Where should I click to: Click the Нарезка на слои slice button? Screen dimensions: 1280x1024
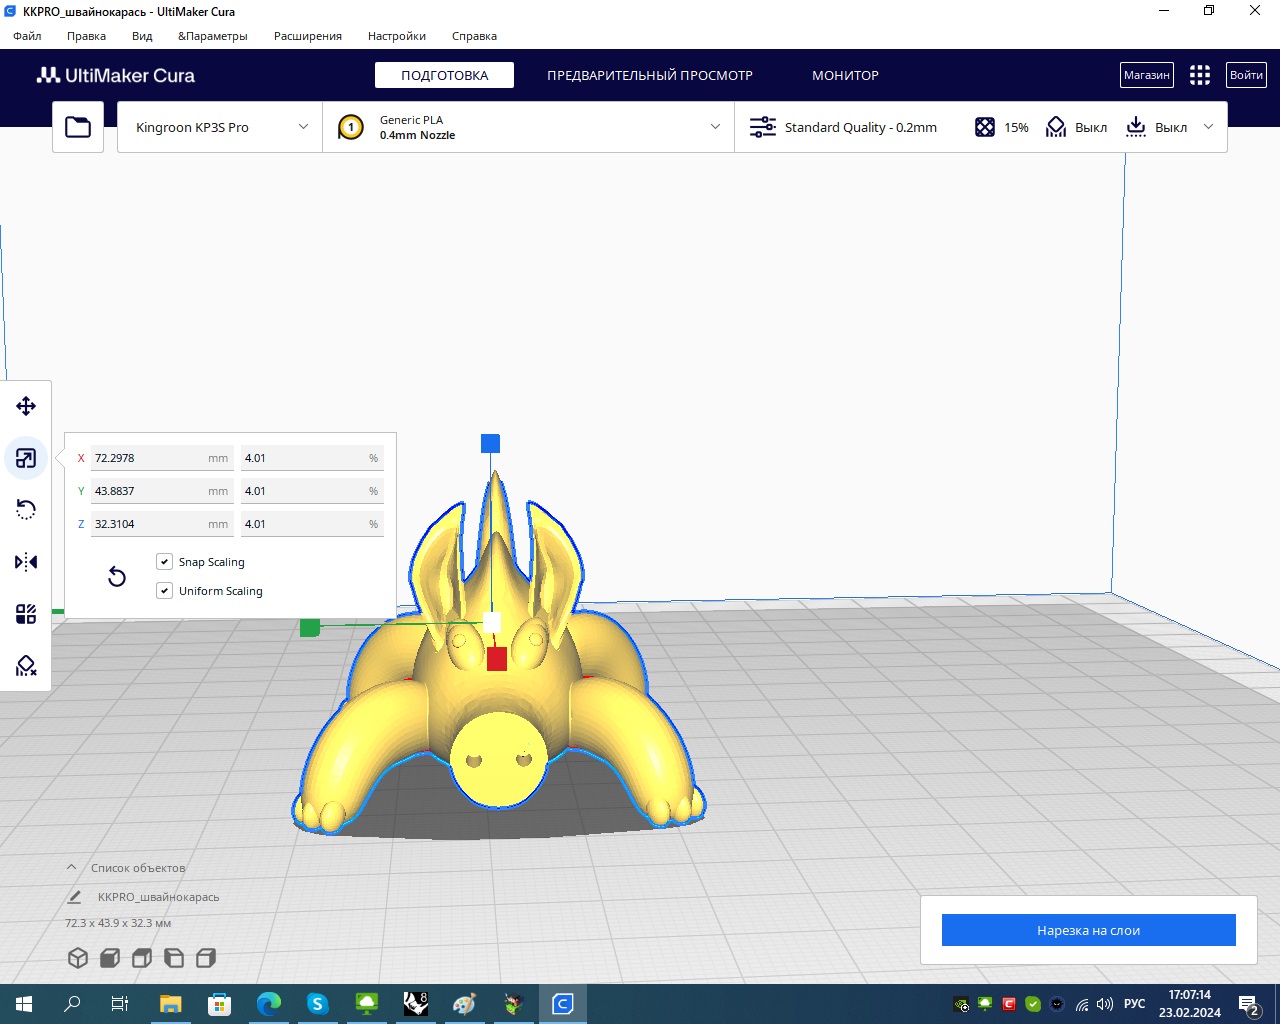pyautogui.click(x=1088, y=930)
